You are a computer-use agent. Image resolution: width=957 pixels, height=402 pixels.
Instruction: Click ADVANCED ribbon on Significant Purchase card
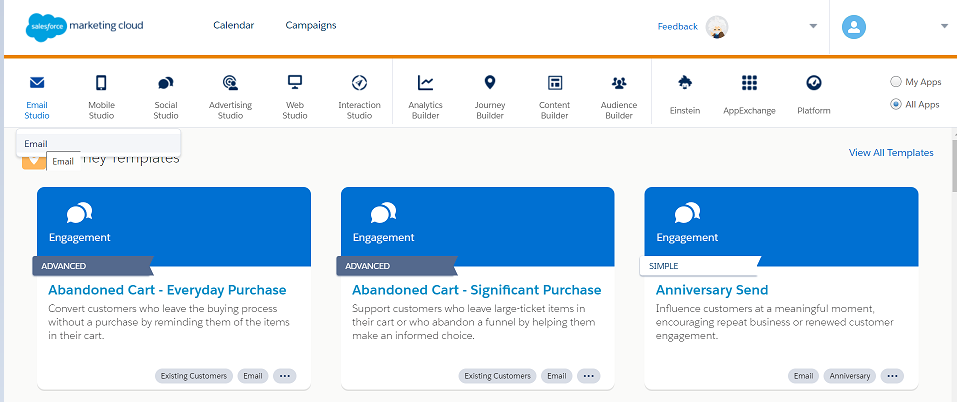tap(395, 266)
